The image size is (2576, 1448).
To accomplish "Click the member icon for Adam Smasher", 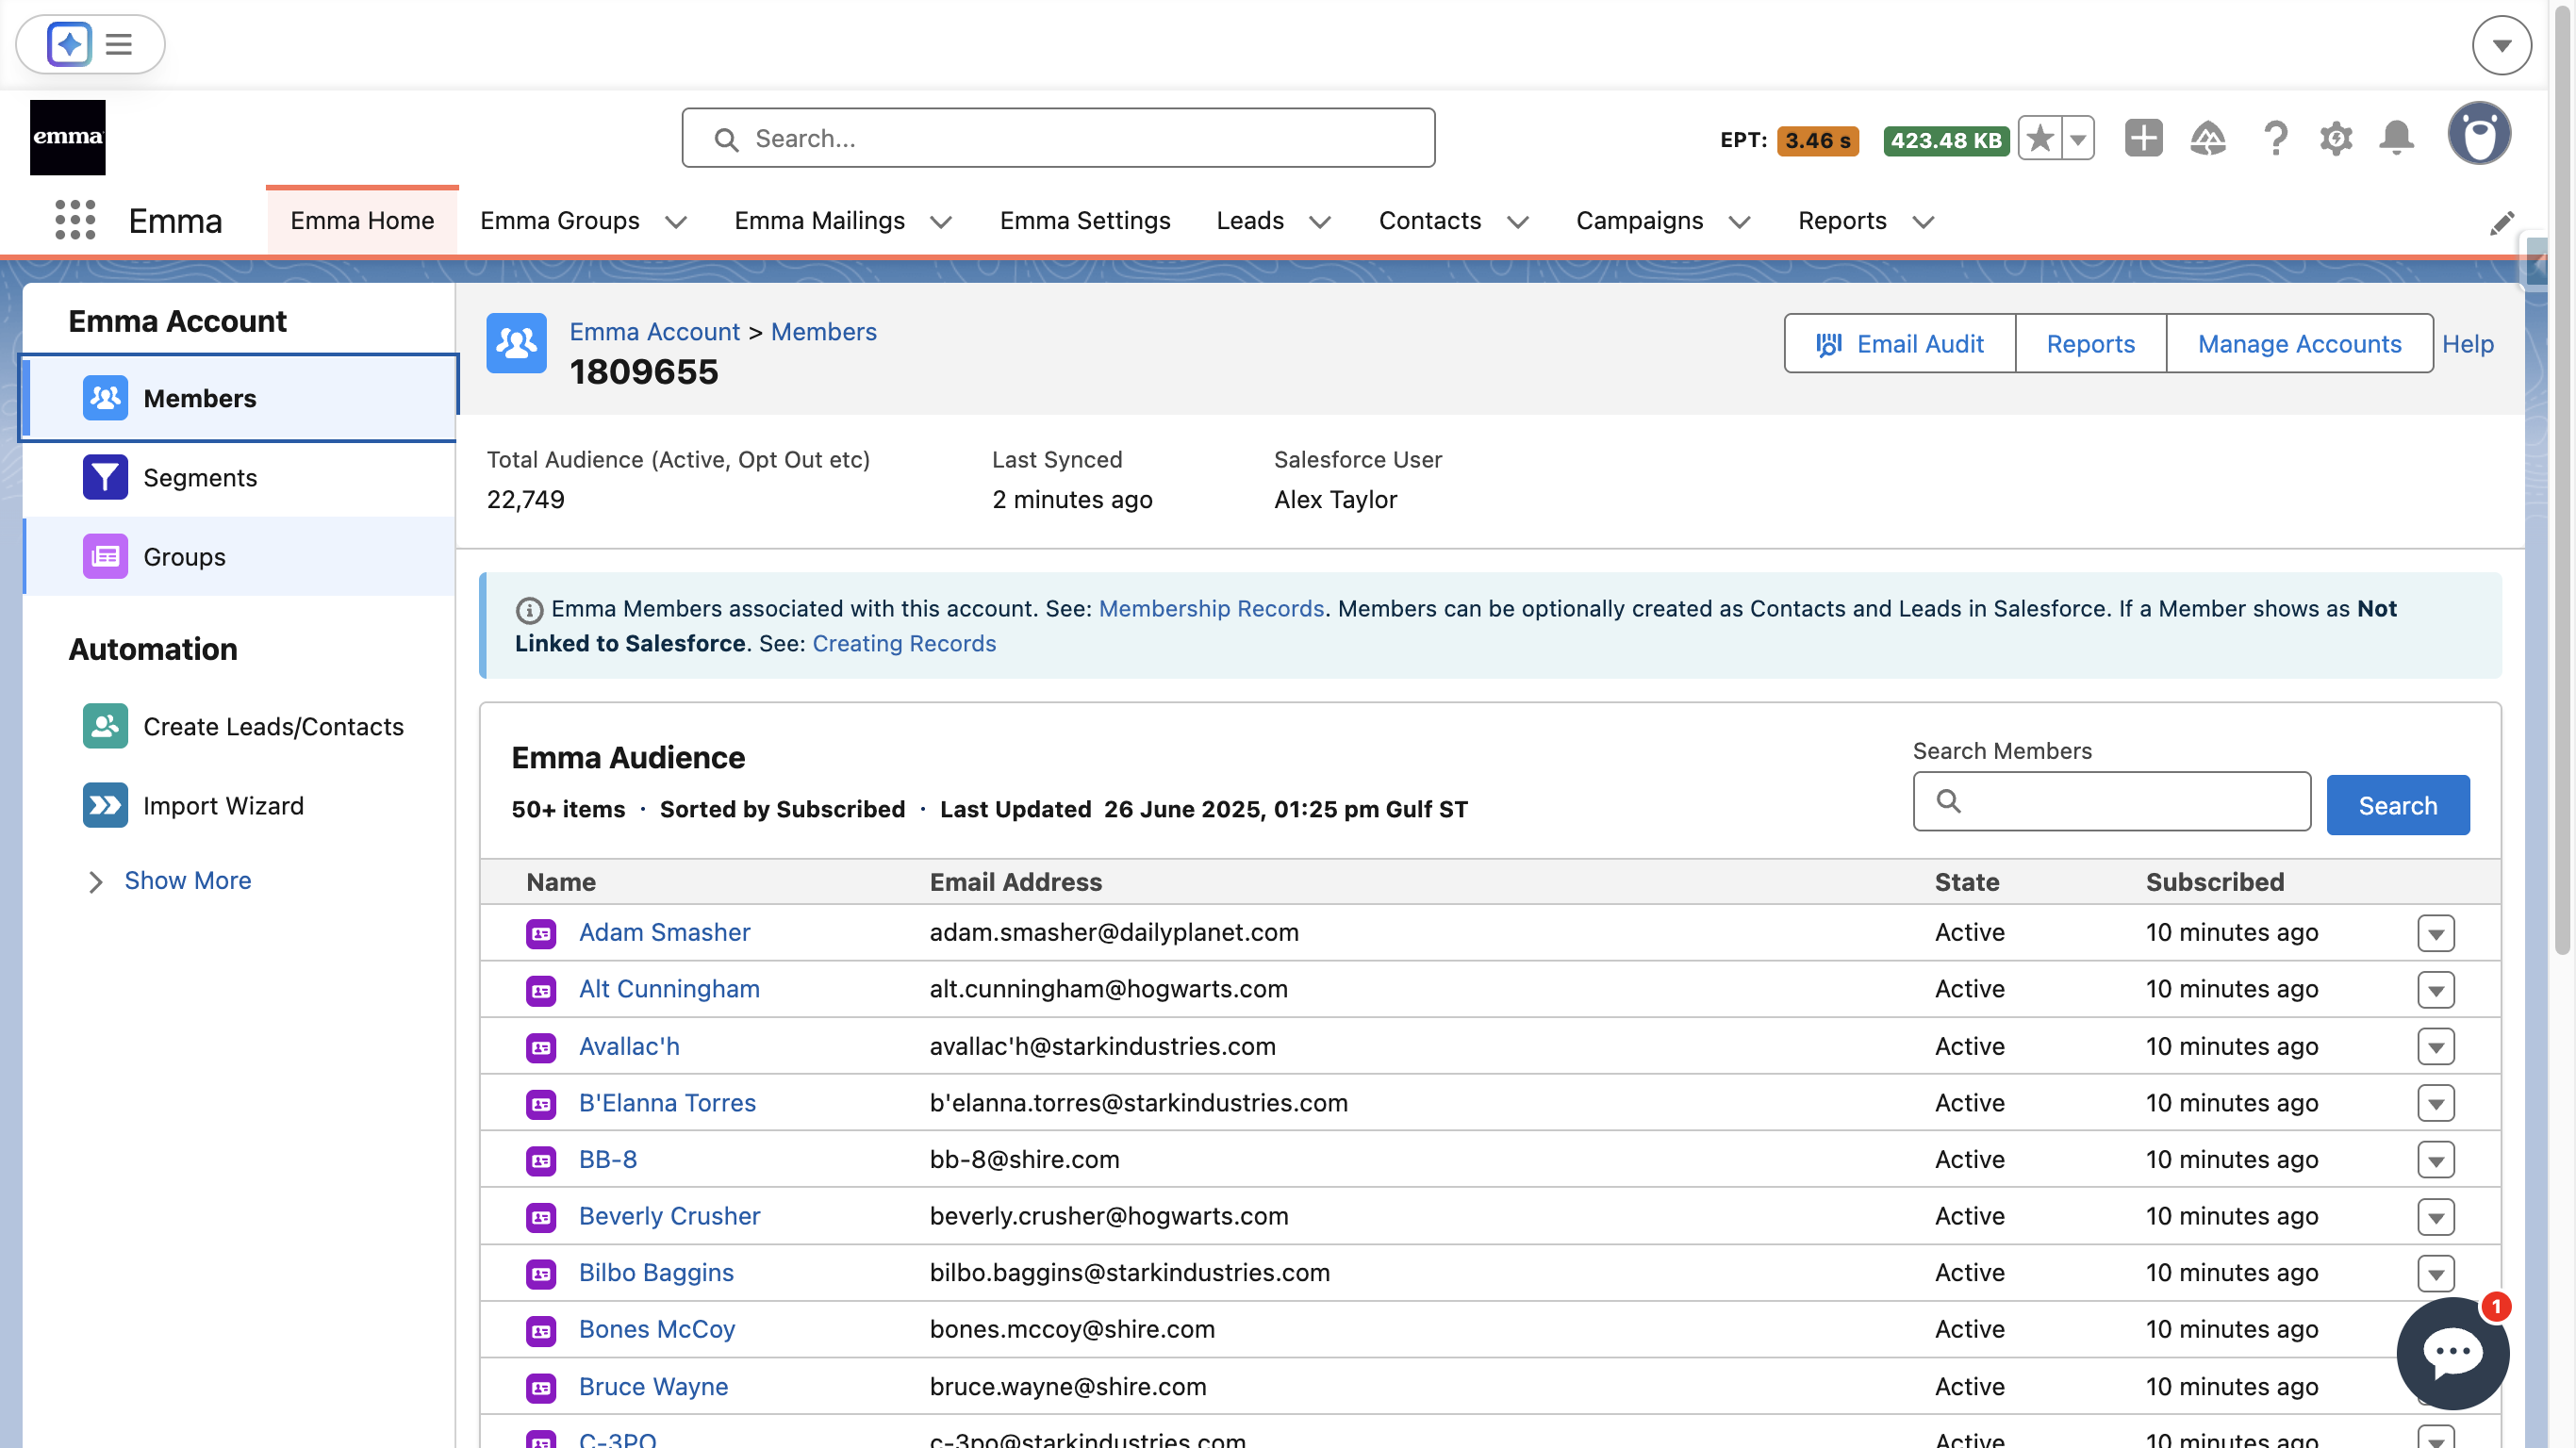I will click(x=541, y=933).
